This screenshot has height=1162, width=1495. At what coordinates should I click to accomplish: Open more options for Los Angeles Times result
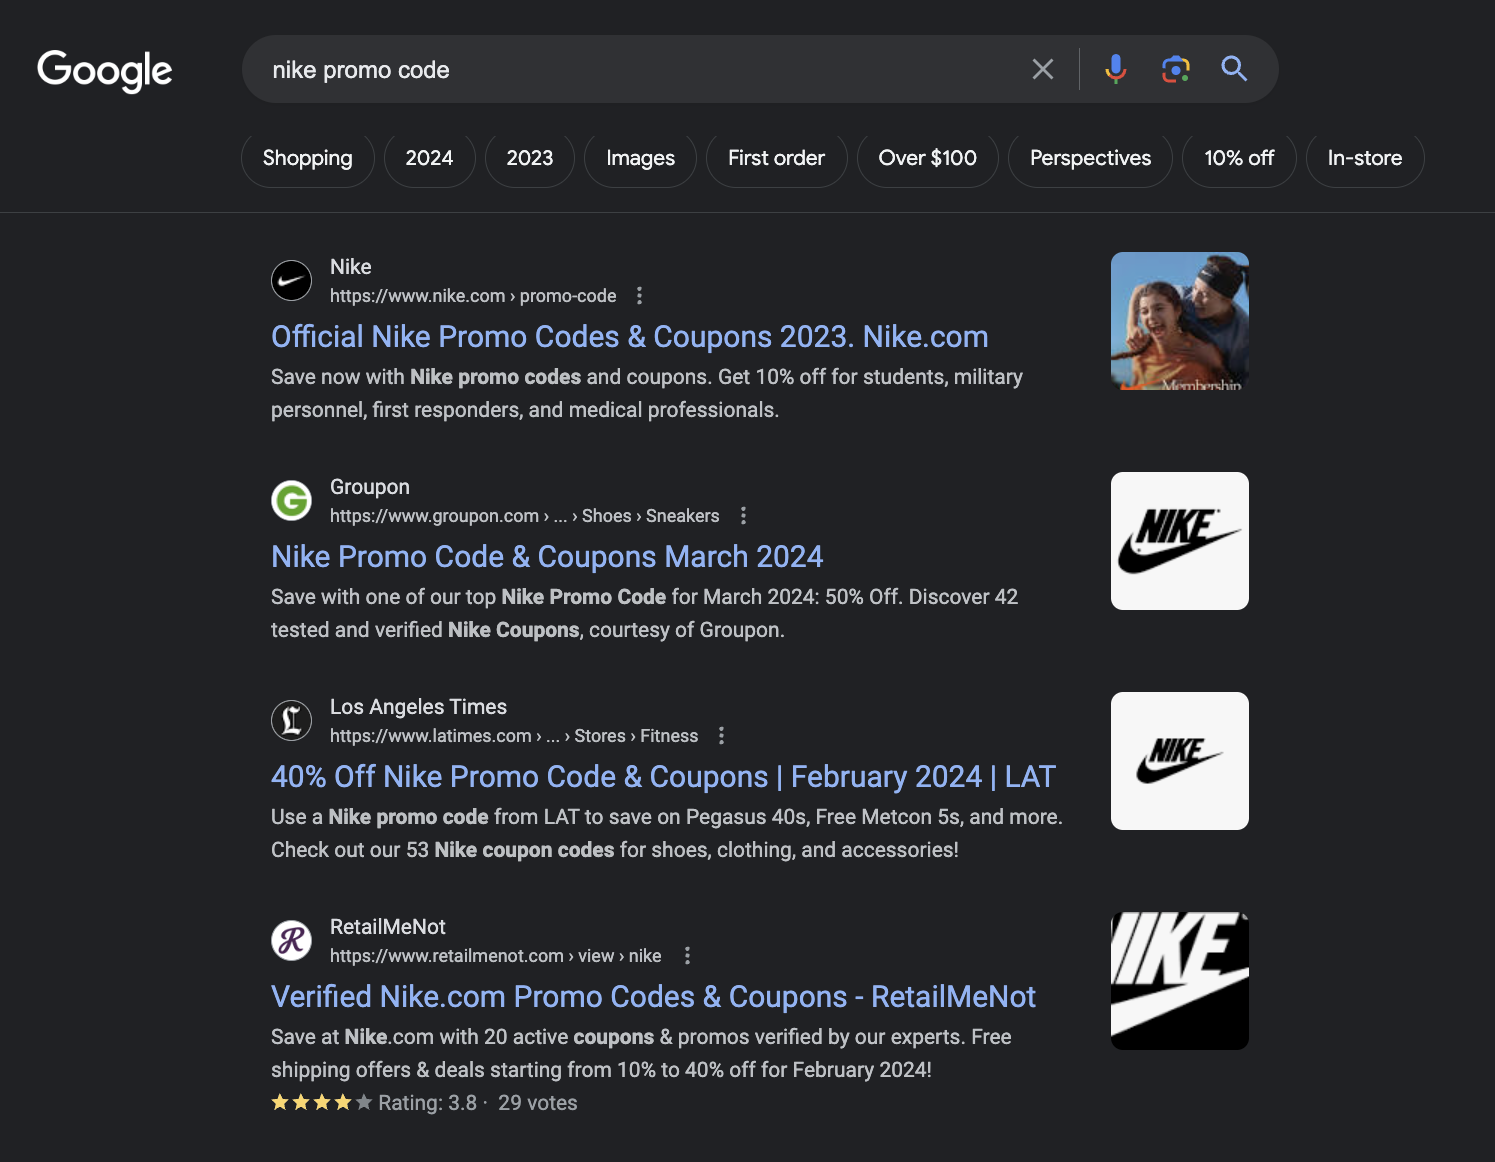point(722,736)
